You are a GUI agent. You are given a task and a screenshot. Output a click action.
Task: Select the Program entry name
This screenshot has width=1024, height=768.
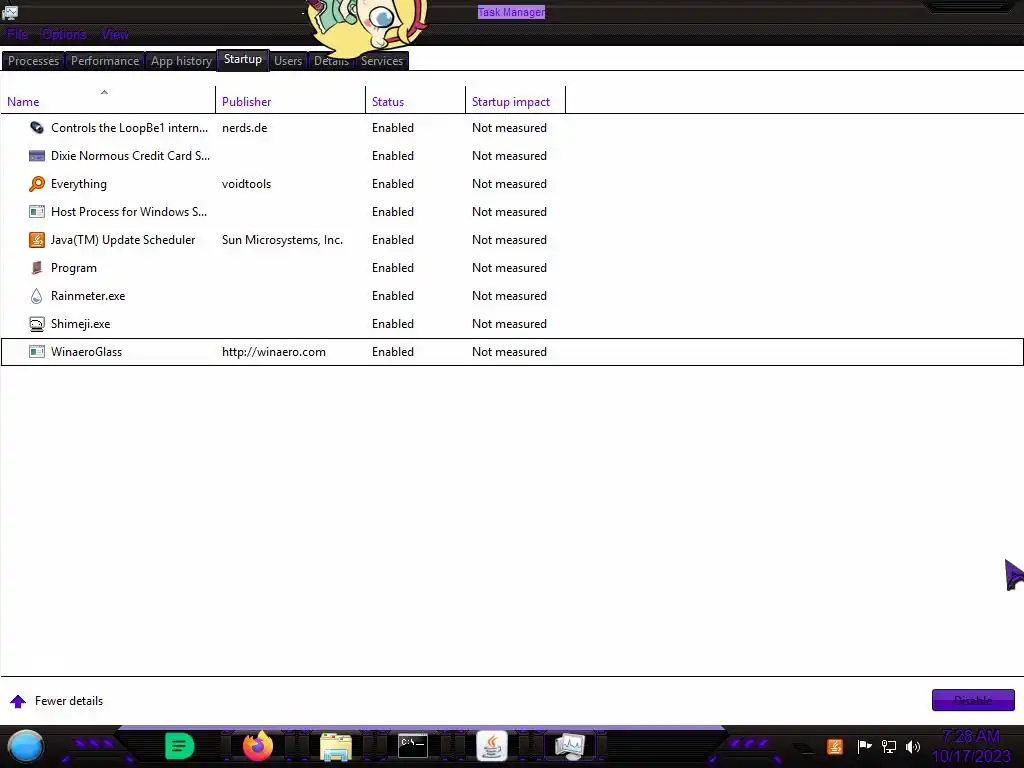point(74,268)
